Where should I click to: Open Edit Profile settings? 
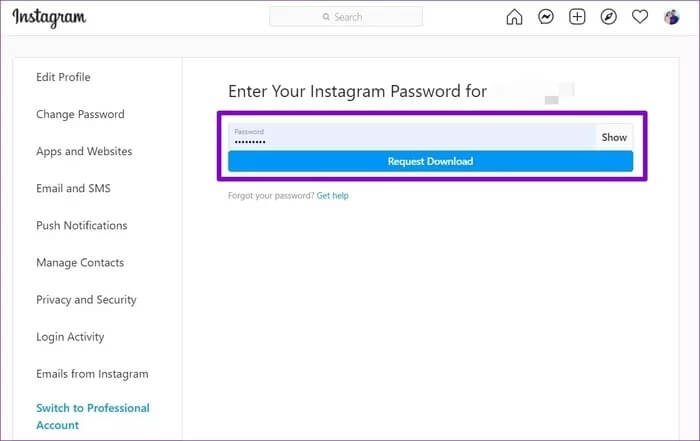click(63, 77)
